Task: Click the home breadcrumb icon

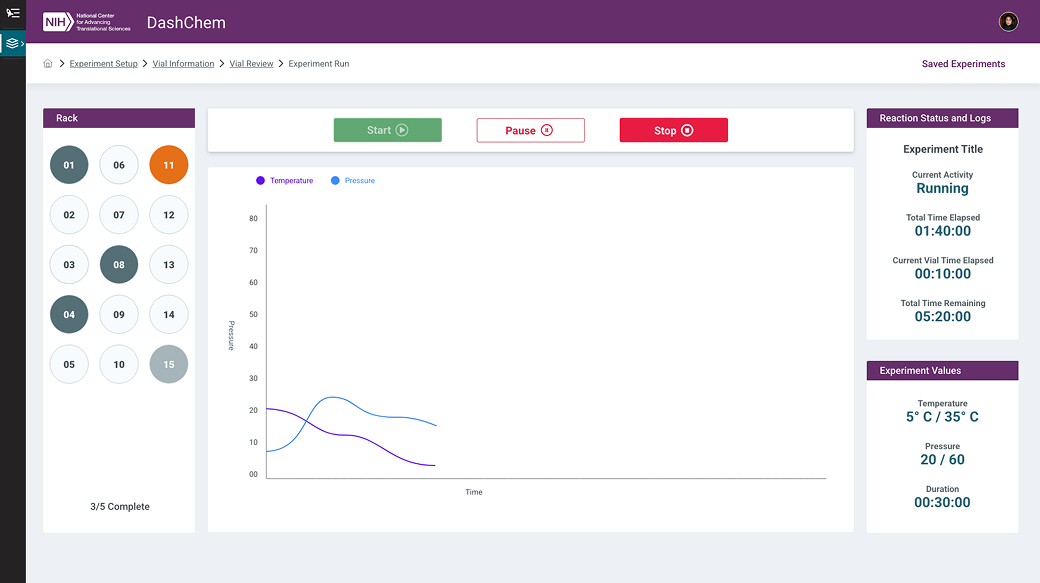Action: (48, 64)
